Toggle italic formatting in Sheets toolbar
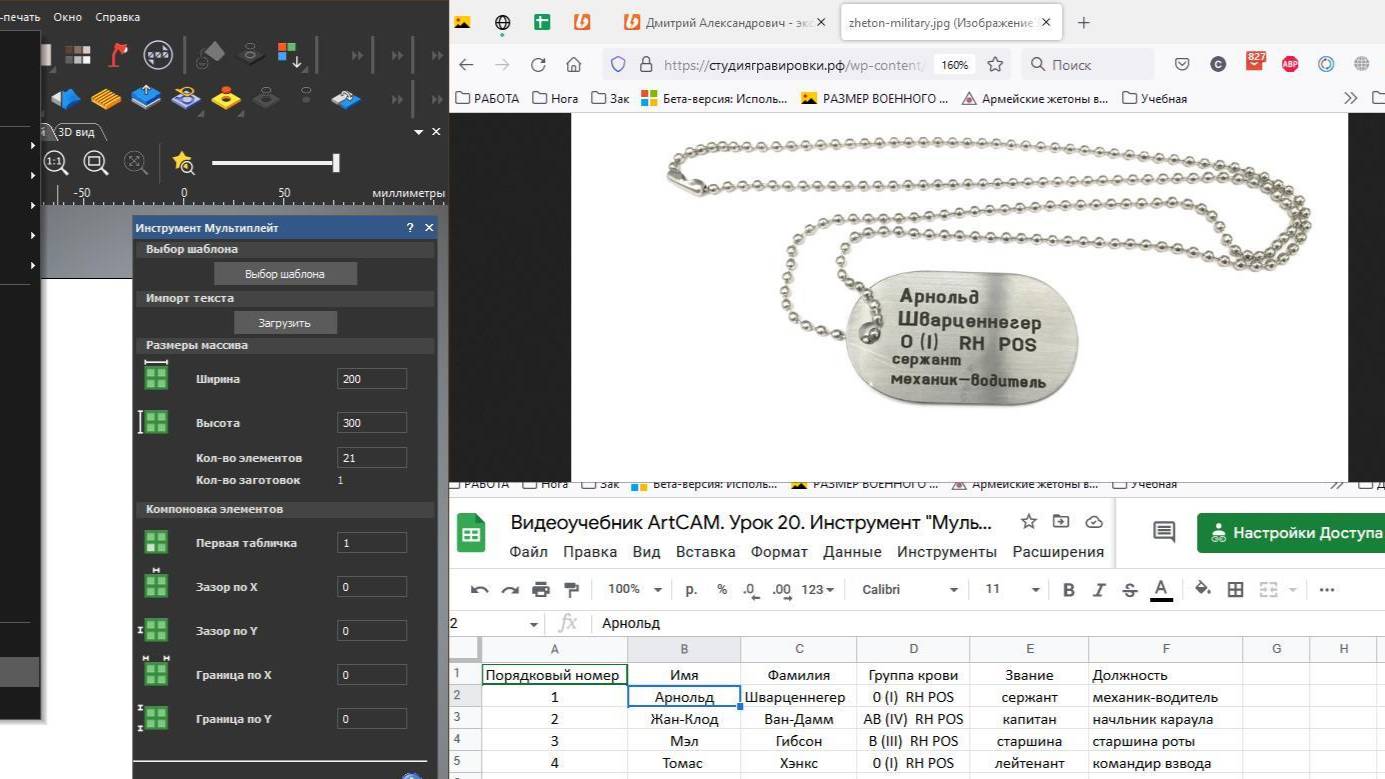The width and height of the screenshot is (1385, 779). pos(1098,590)
